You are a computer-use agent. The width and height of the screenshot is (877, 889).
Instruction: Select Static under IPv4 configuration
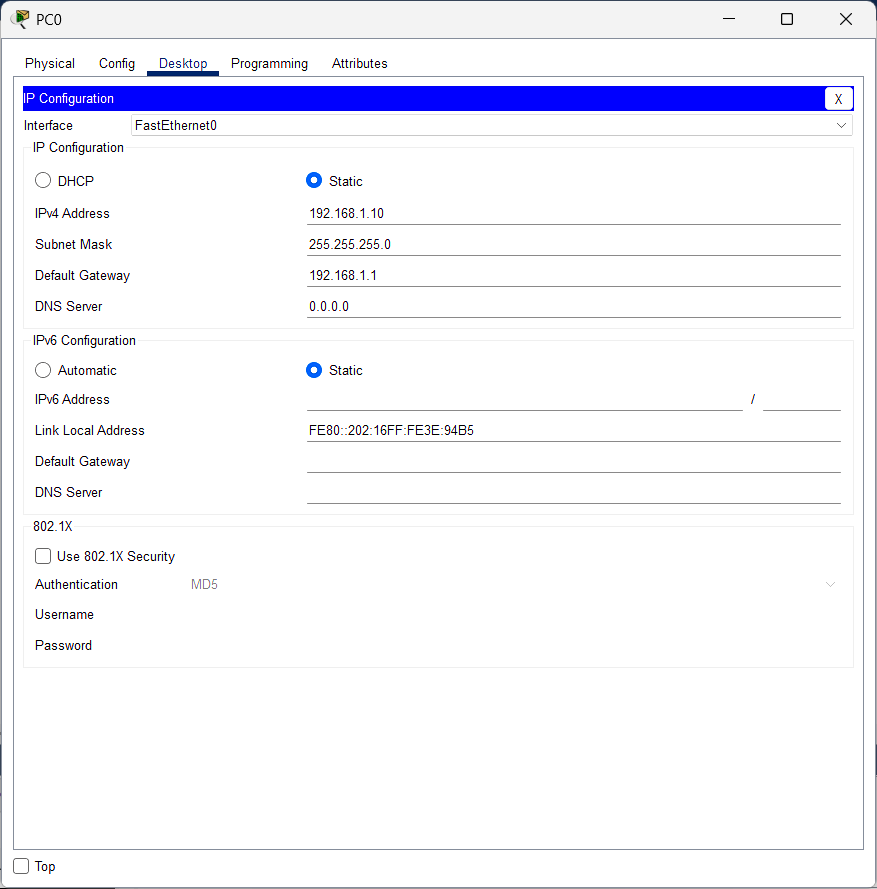click(x=314, y=181)
